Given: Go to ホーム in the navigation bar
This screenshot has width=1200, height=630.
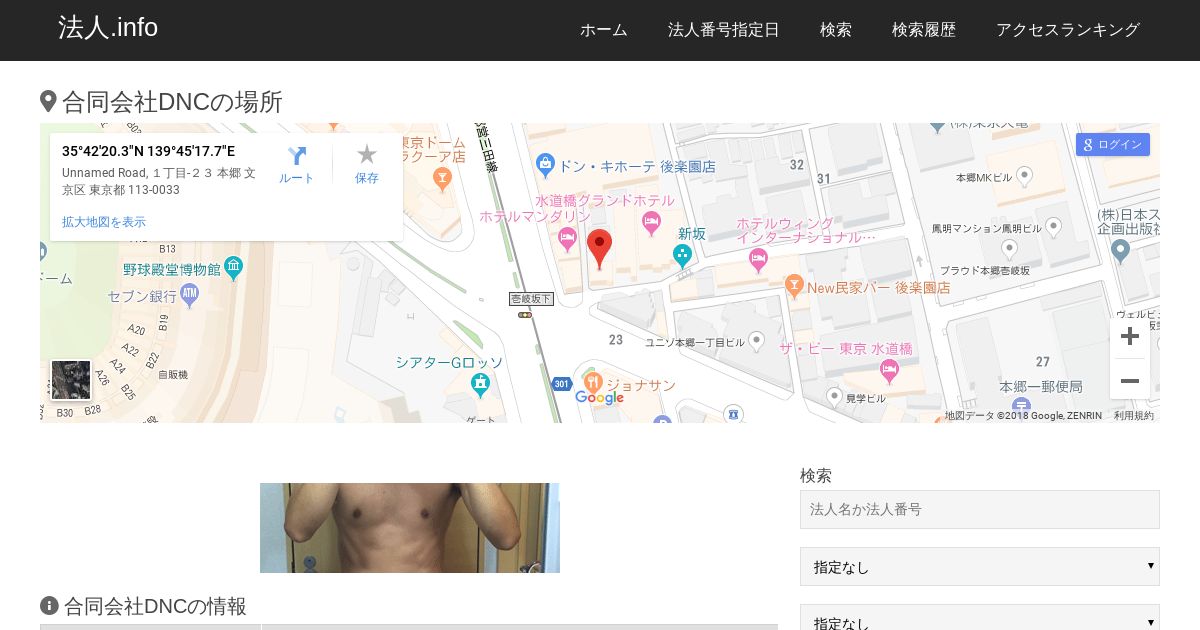Looking at the screenshot, I should 604,30.
